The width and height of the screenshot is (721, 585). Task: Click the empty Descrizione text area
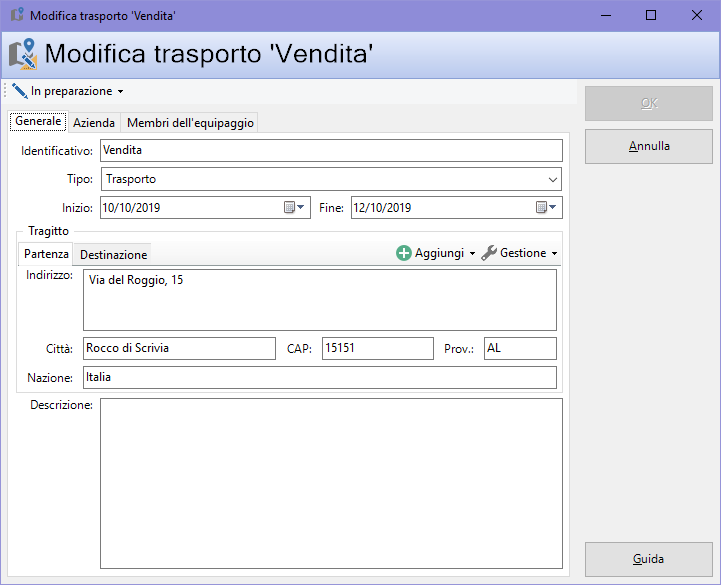(331, 483)
